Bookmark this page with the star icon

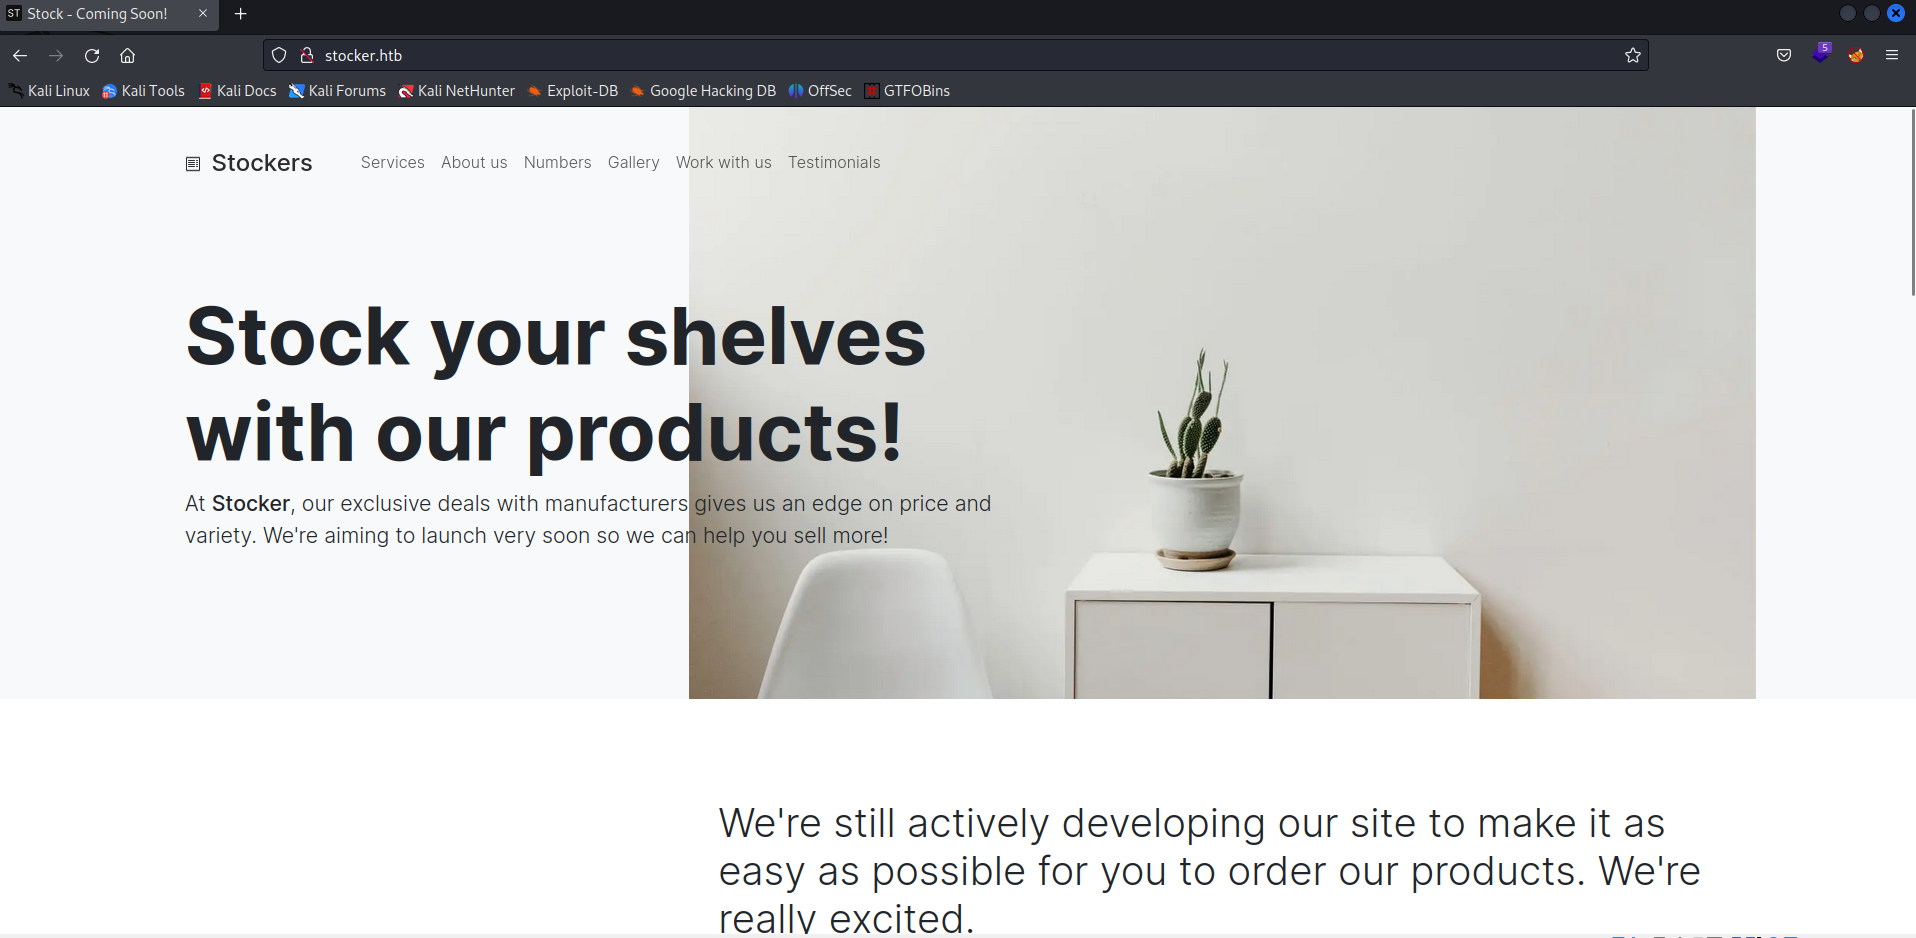click(x=1633, y=56)
